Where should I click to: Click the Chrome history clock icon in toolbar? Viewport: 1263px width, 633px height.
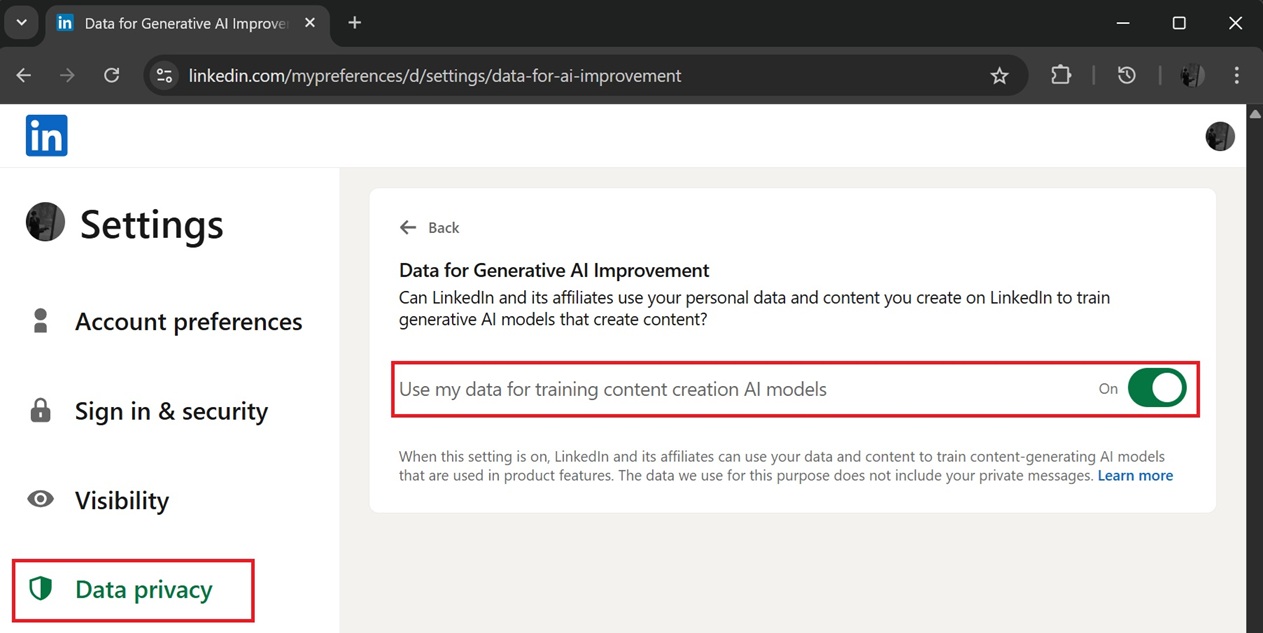pyautogui.click(x=1127, y=75)
